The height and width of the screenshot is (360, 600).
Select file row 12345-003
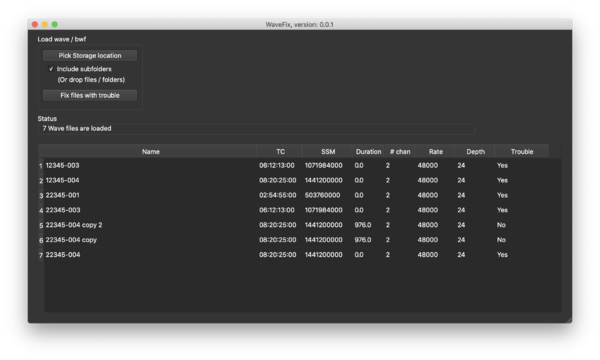[x=302, y=166]
